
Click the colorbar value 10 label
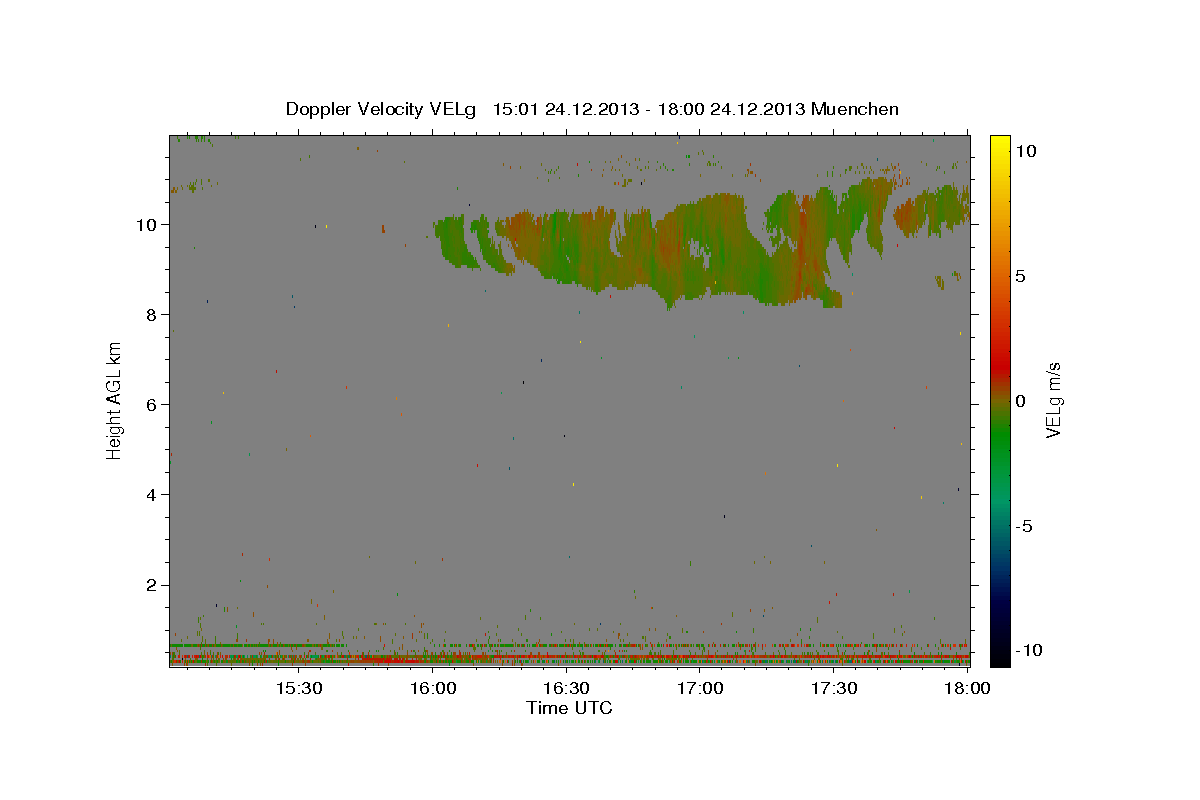coord(1025,150)
